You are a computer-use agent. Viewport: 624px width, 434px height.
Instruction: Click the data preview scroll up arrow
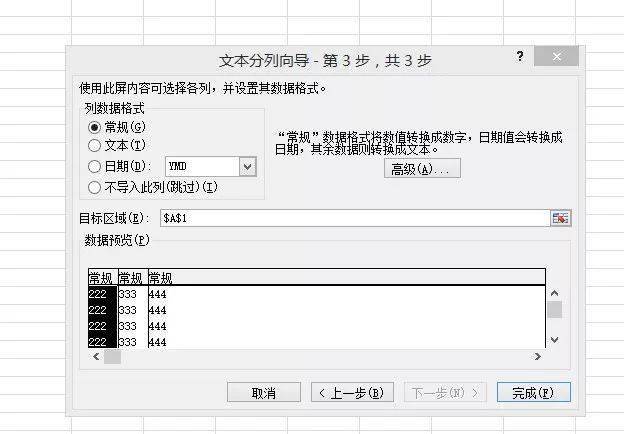pos(554,293)
